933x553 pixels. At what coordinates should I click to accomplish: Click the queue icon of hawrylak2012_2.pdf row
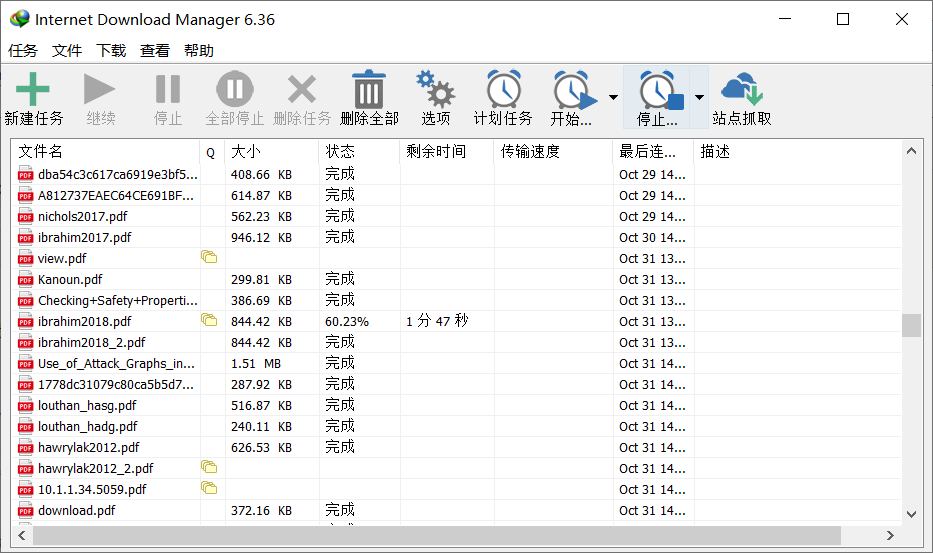[x=209, y=467]
